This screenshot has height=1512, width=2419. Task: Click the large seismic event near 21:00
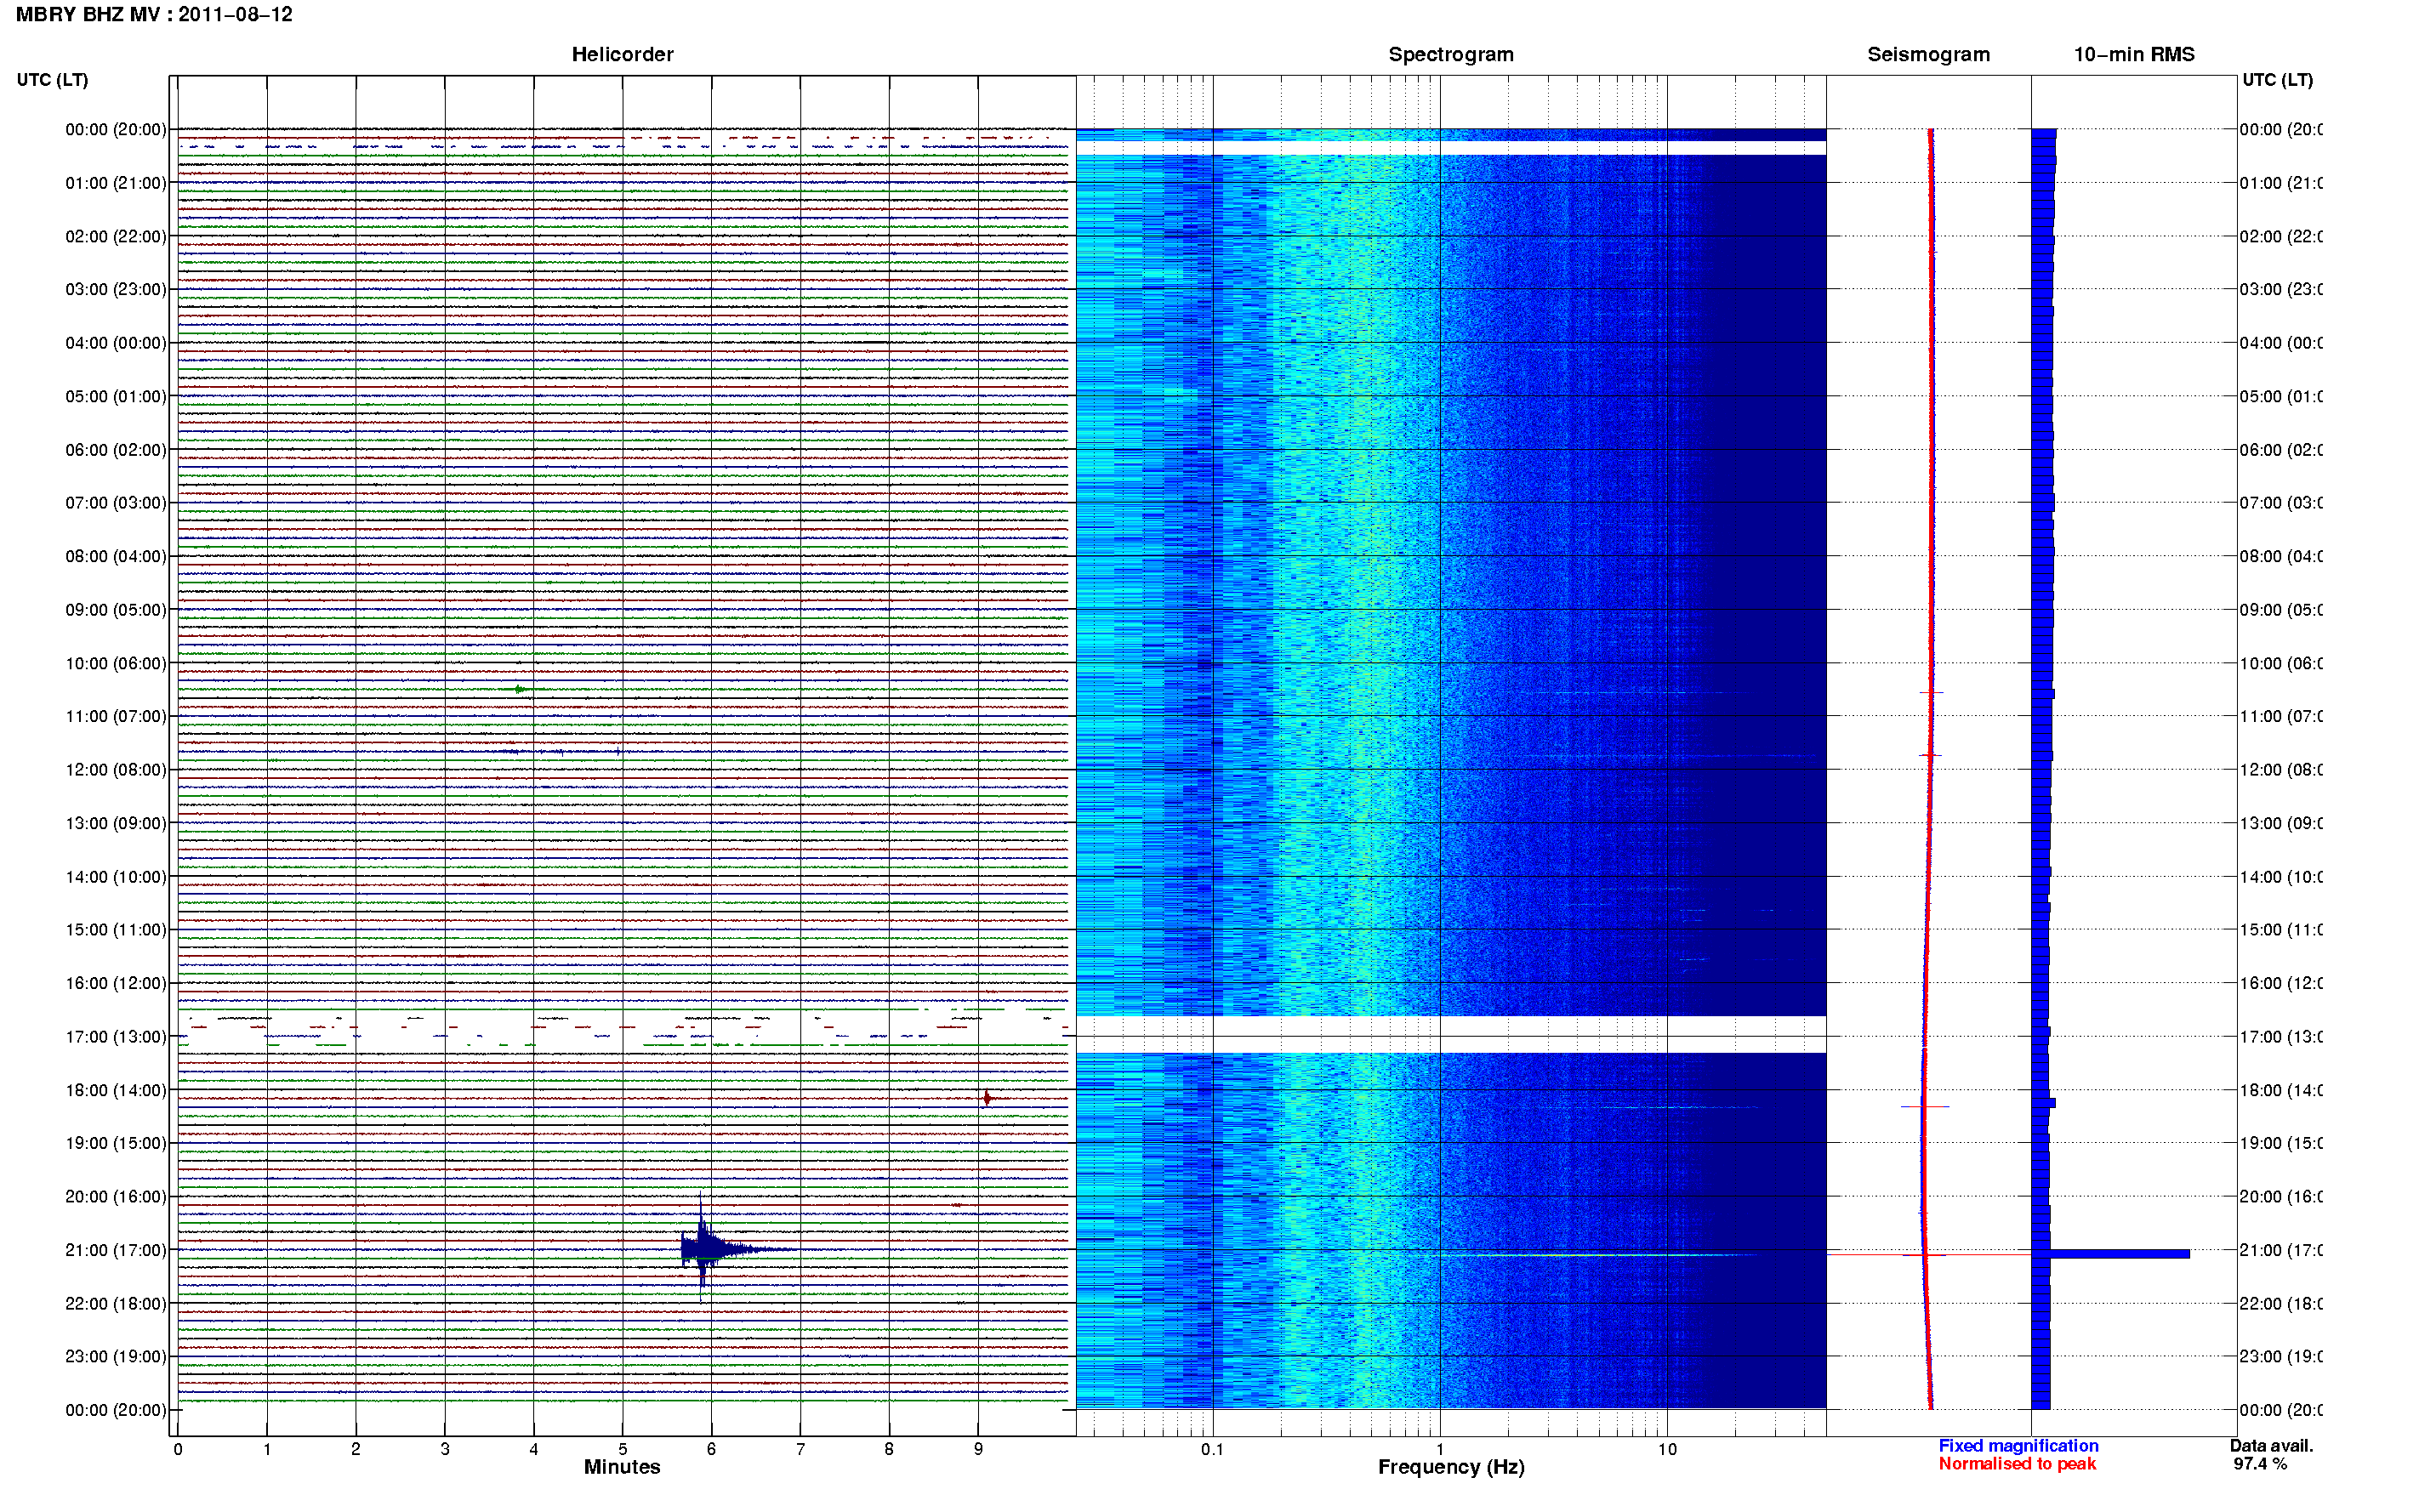point(712,1248)
